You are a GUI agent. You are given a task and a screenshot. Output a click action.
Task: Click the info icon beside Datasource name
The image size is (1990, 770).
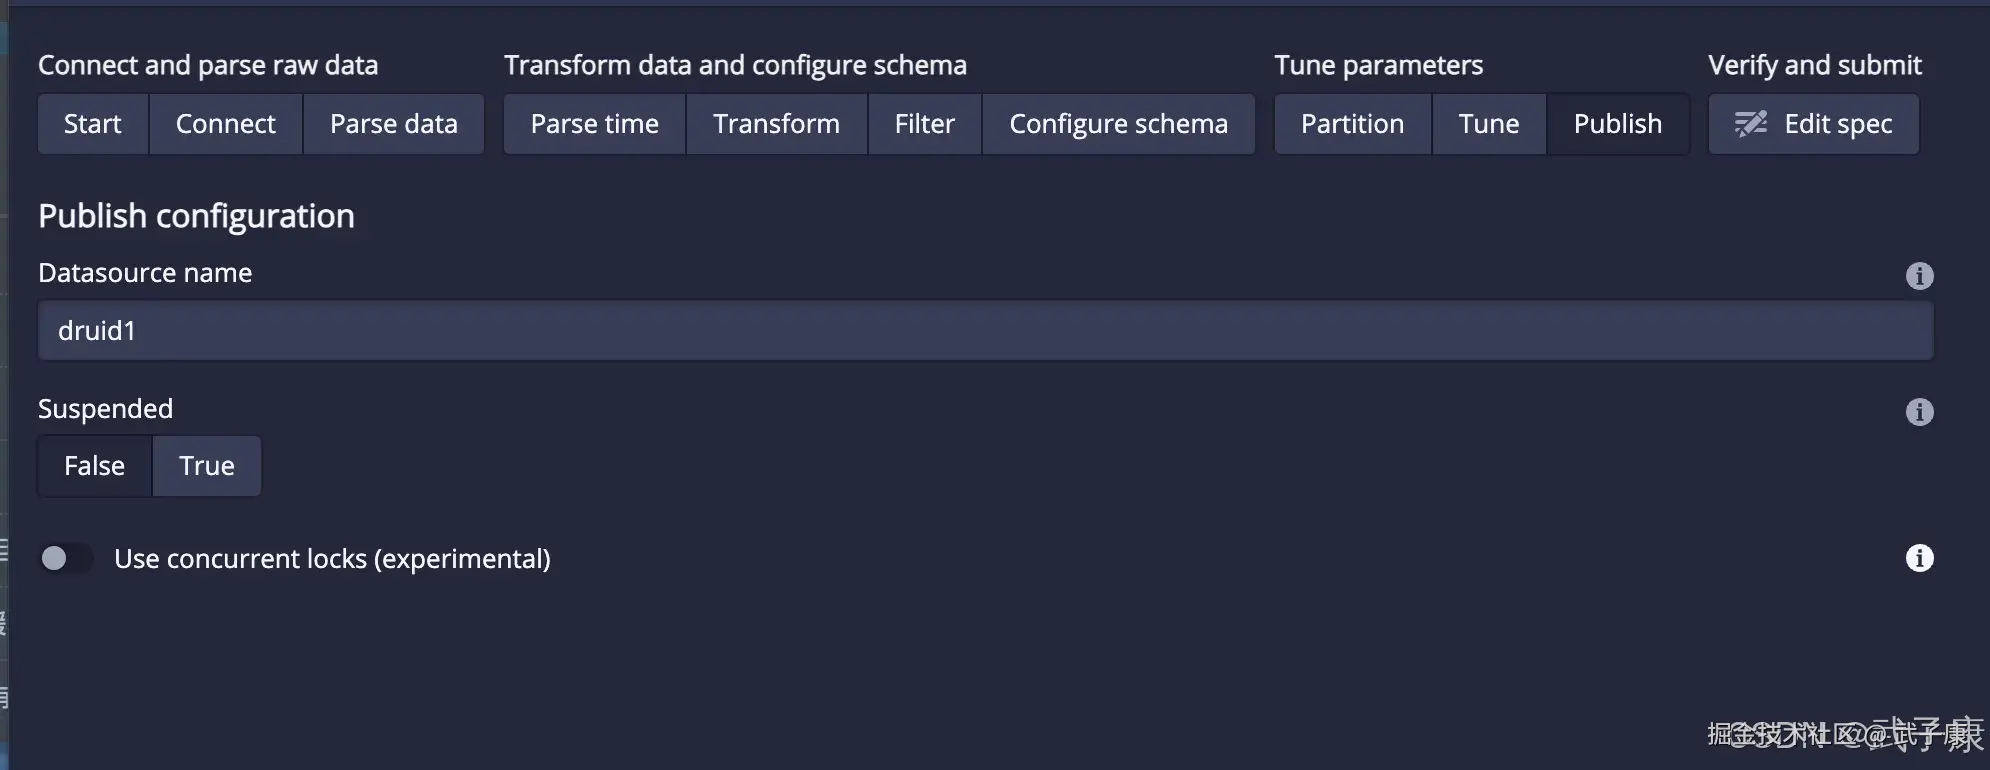1919,276
